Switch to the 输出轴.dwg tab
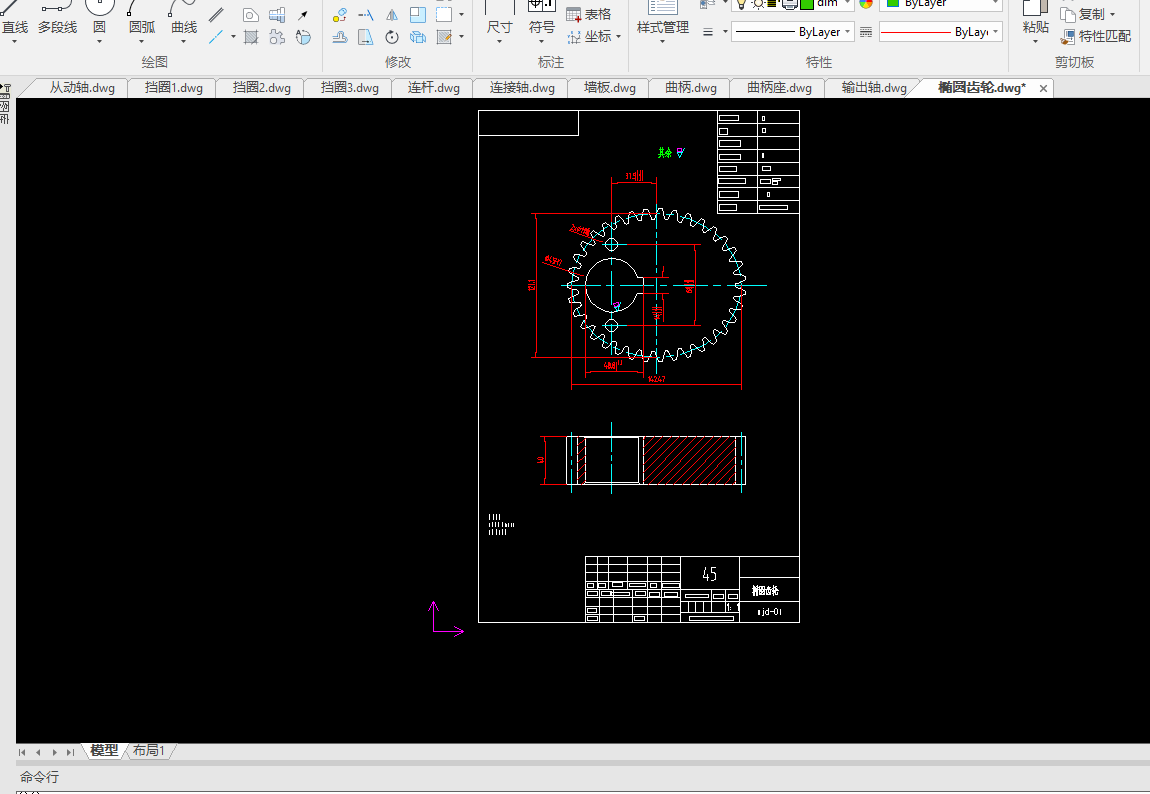Viewport: 1150px width, 794px height. 874,88
